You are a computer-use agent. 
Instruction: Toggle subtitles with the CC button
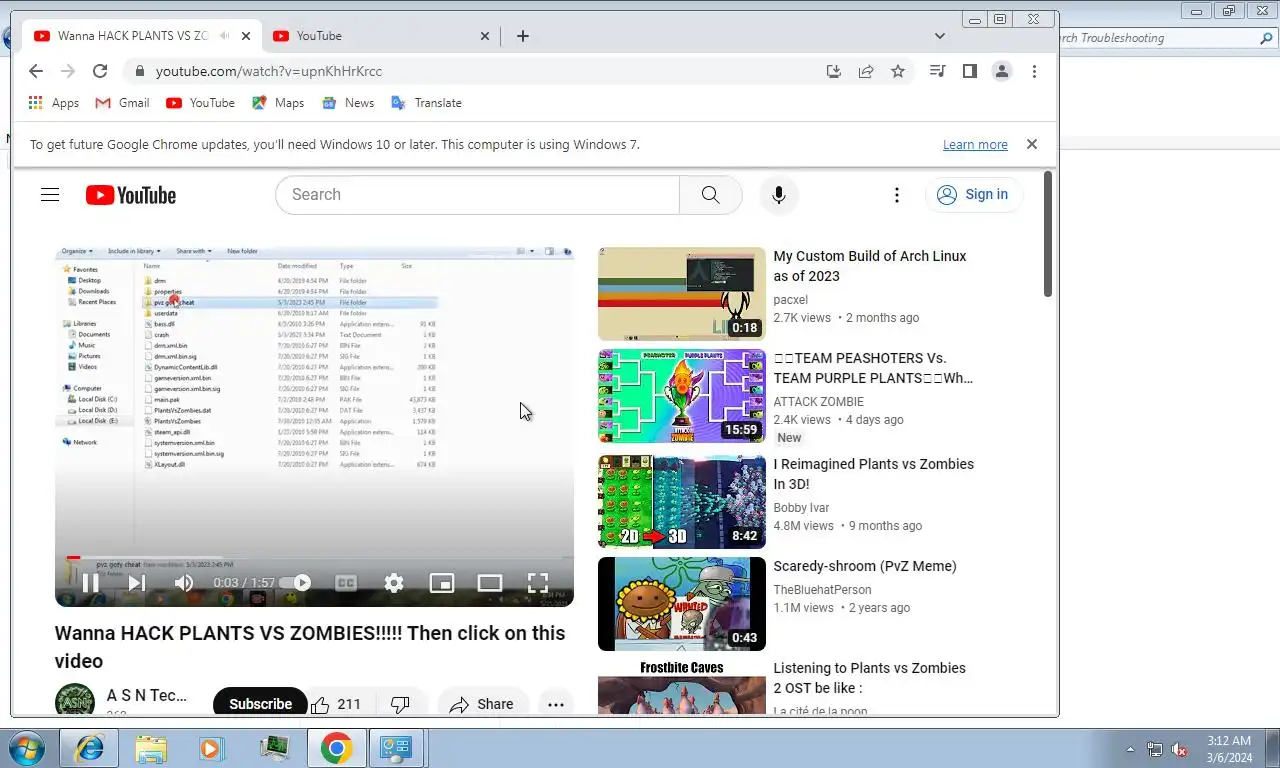coord(346,583)
